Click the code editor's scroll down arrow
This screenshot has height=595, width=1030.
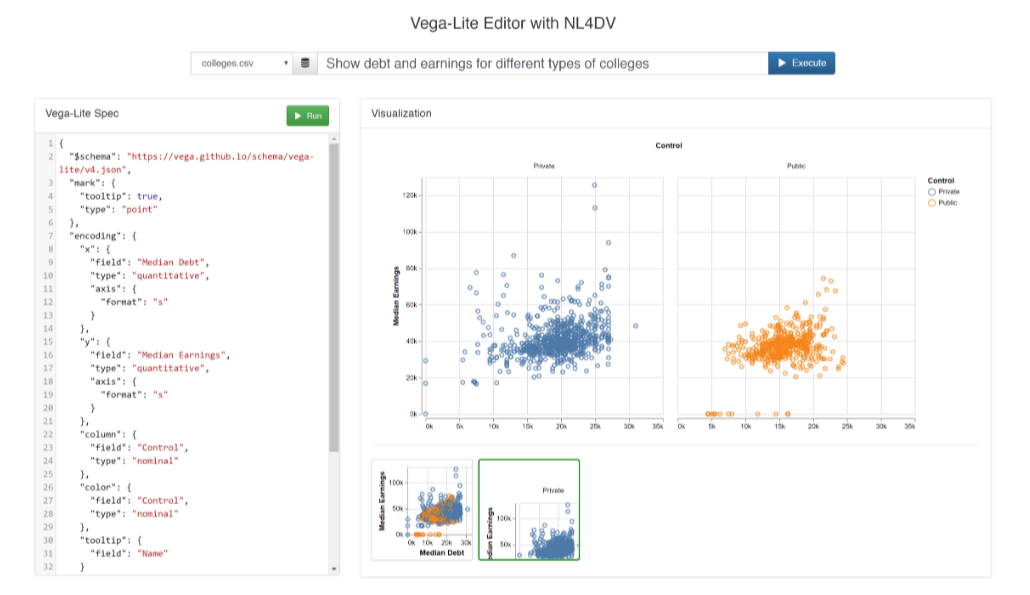pos(334,568)
